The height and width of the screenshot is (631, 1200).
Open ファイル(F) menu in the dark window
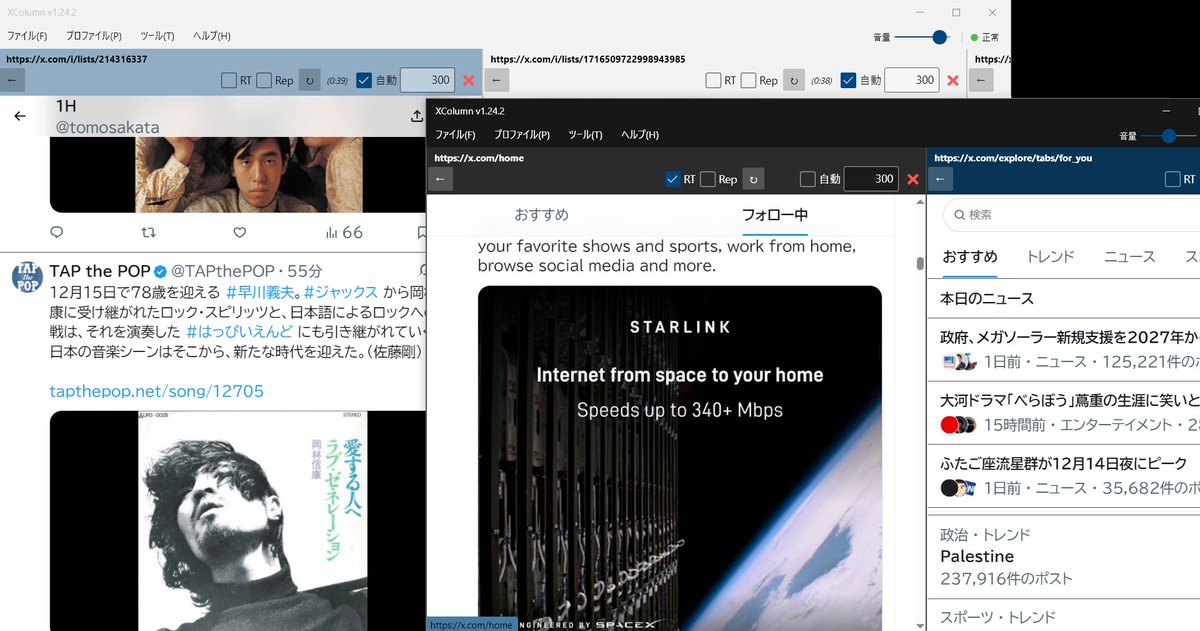tap(455, 135)
